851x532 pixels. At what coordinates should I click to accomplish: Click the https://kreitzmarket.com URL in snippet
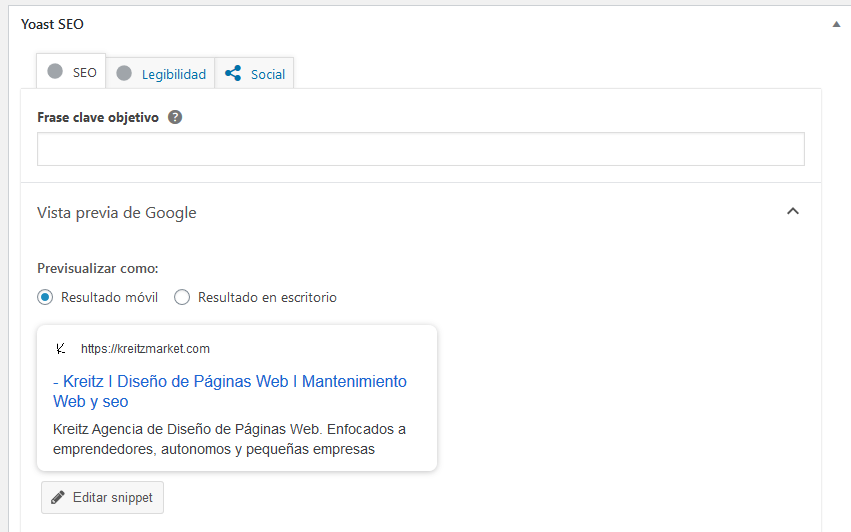pos(145,349)
